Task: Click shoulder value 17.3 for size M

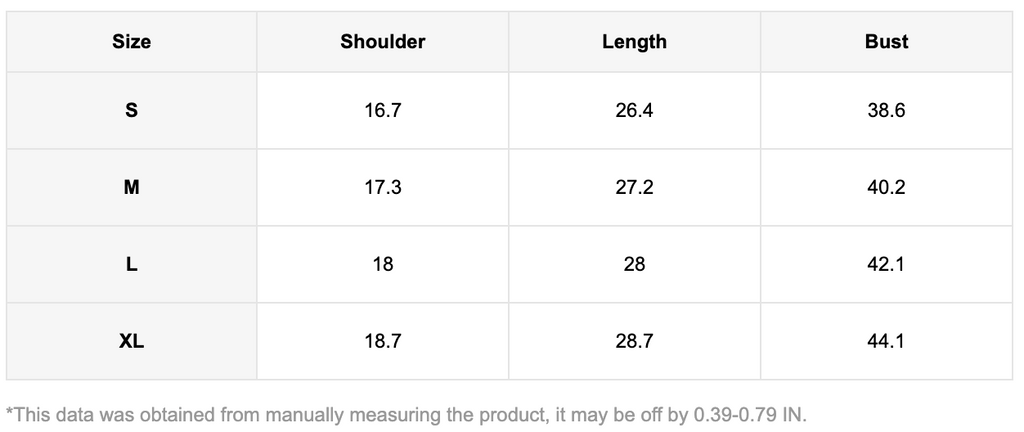Action: point(382,187)
